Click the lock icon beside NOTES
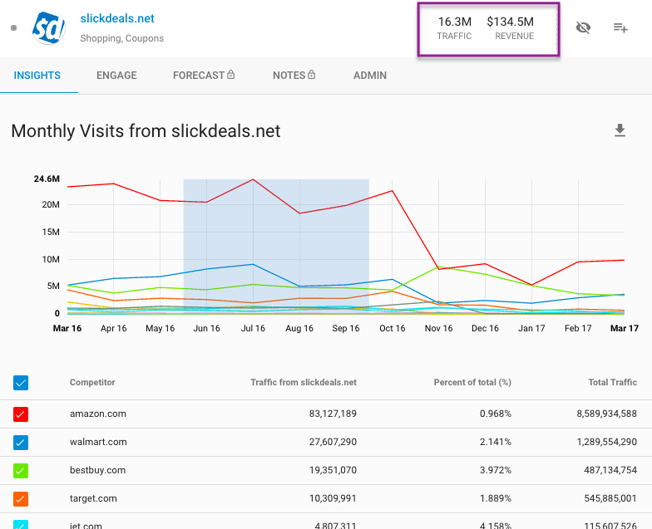 pos(311,74)
